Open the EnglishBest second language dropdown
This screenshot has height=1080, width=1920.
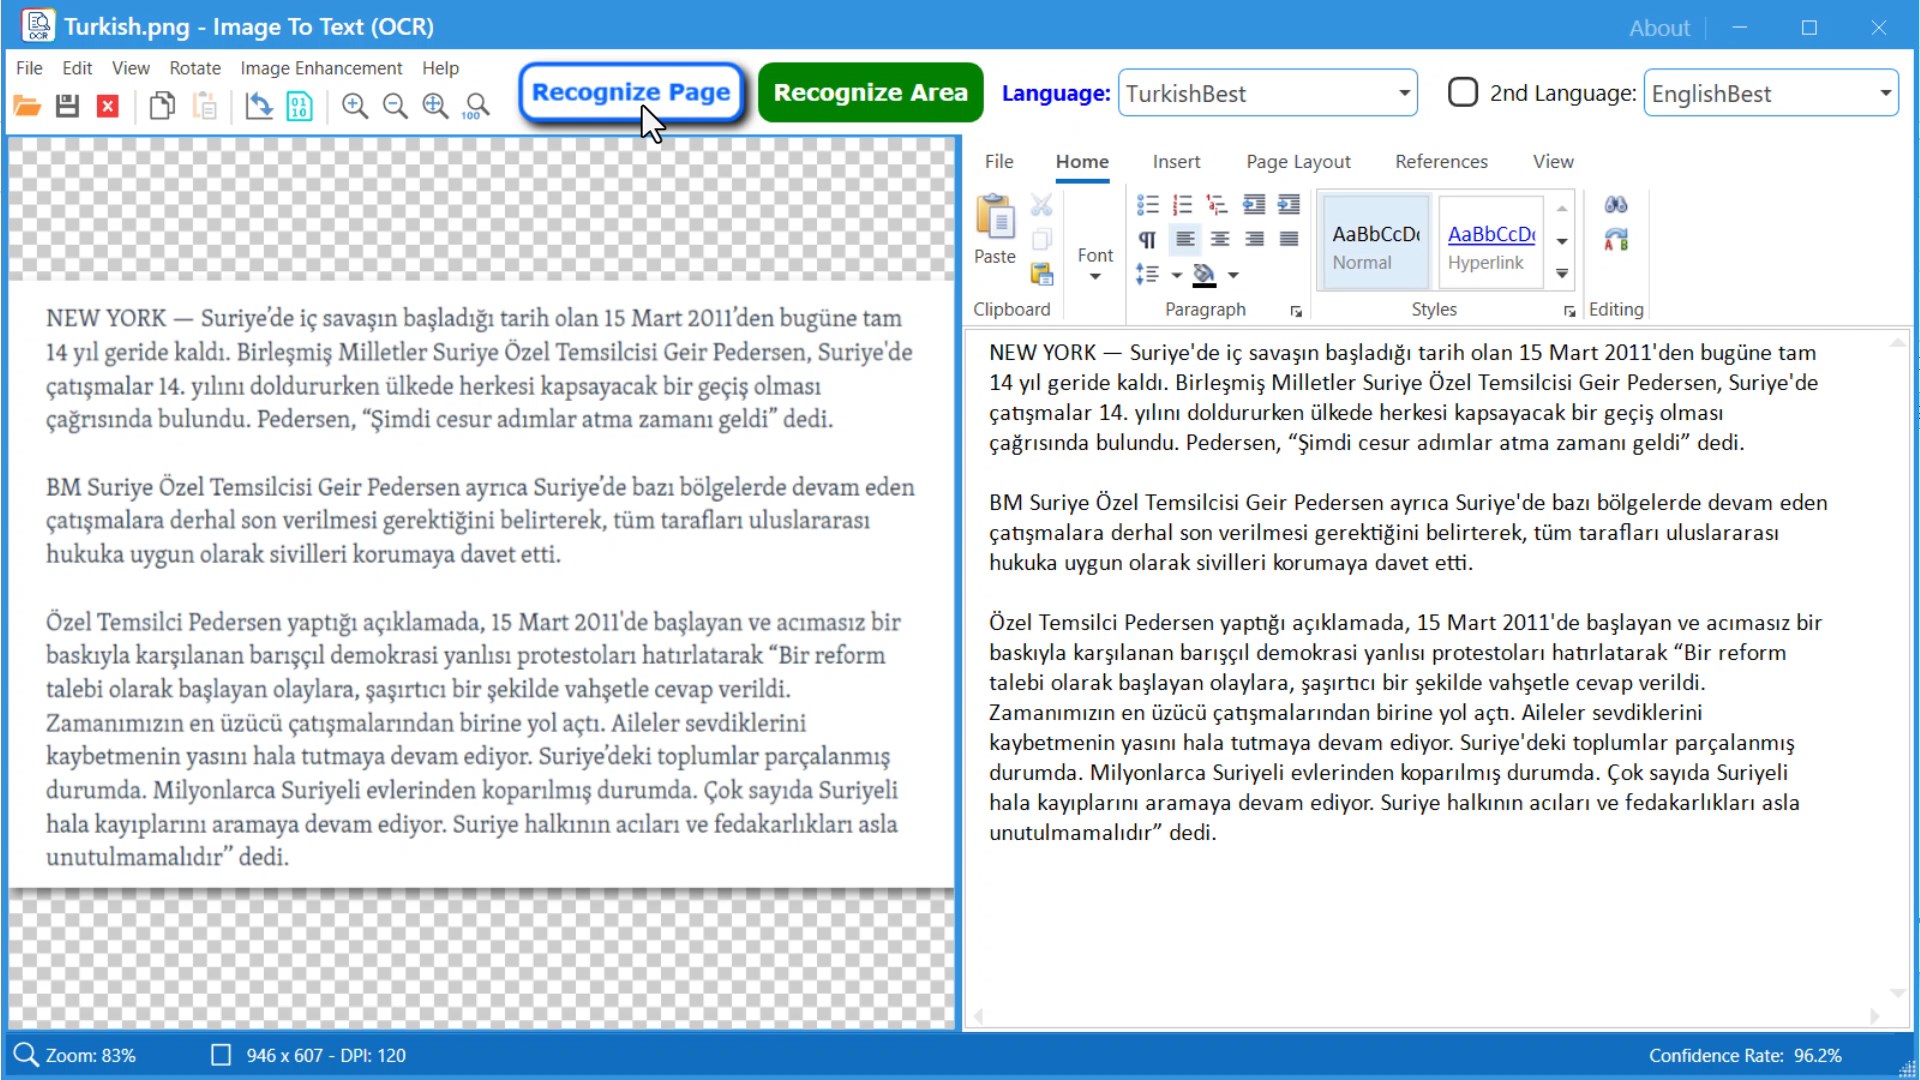pyautogui.click(x=1885, y=94)
